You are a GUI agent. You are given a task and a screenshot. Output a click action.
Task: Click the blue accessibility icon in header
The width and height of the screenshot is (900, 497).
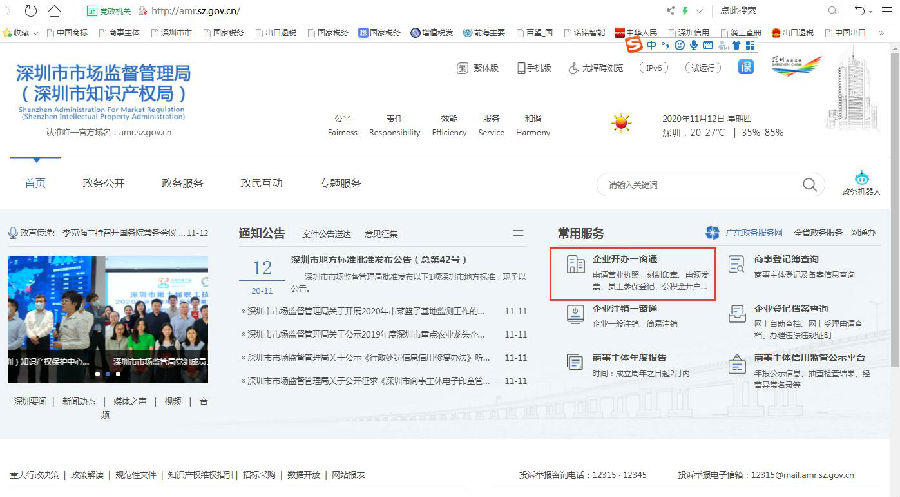pyautogui.click(x=746, y=67)
